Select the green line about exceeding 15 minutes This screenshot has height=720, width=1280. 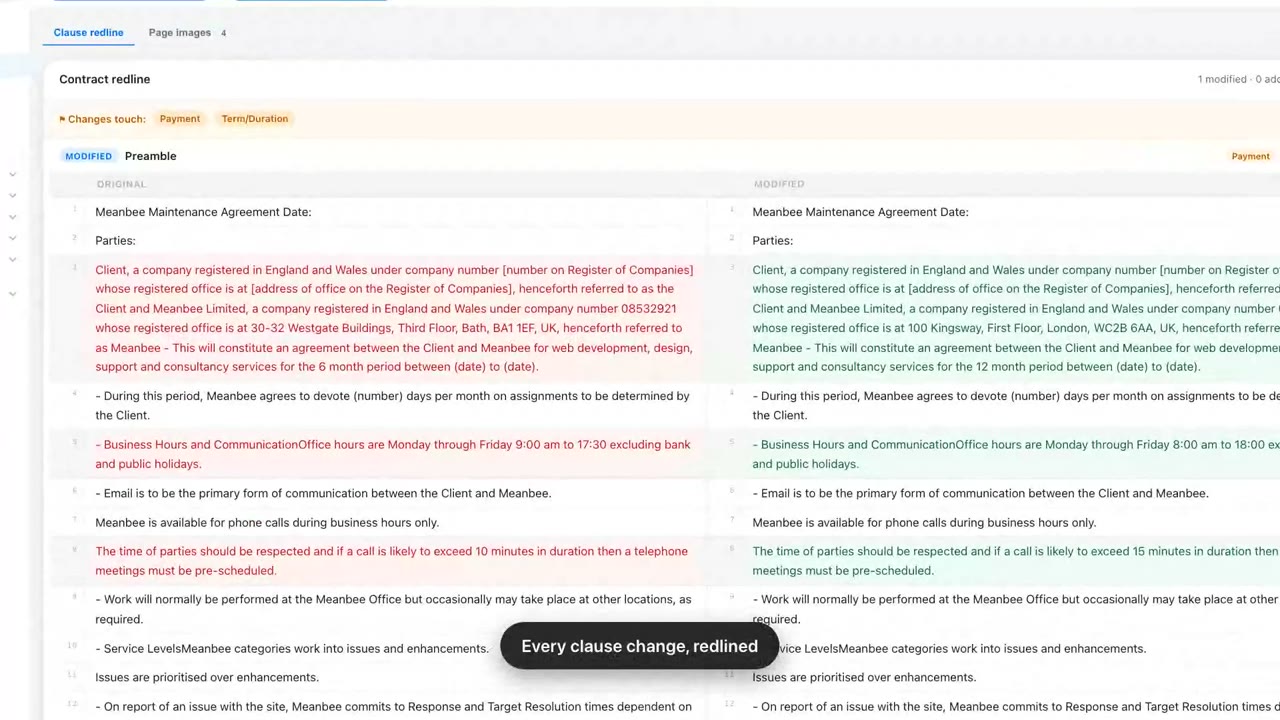1016,561
